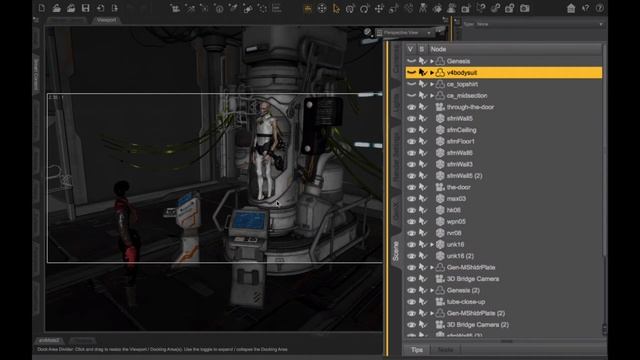Click the Save Scene floppy icon

pos(85,8)
